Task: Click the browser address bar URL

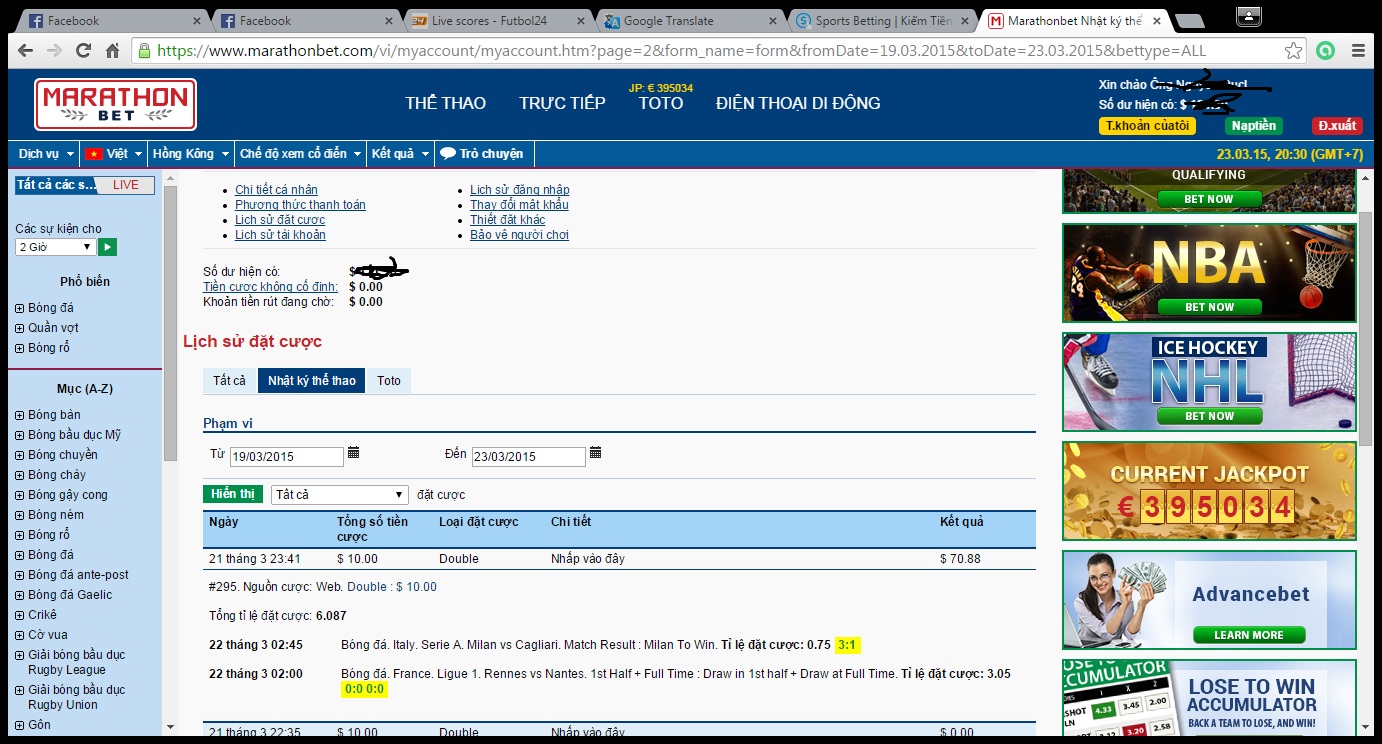Action: click(x=681, y=51)
